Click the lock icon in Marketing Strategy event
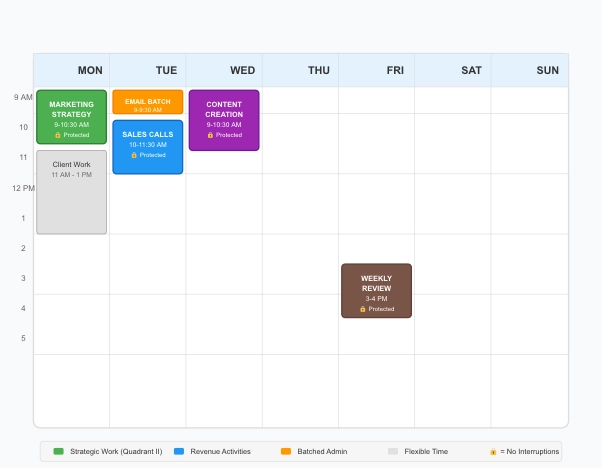Viewport: 602px width, 468px height. pos(58,135)
